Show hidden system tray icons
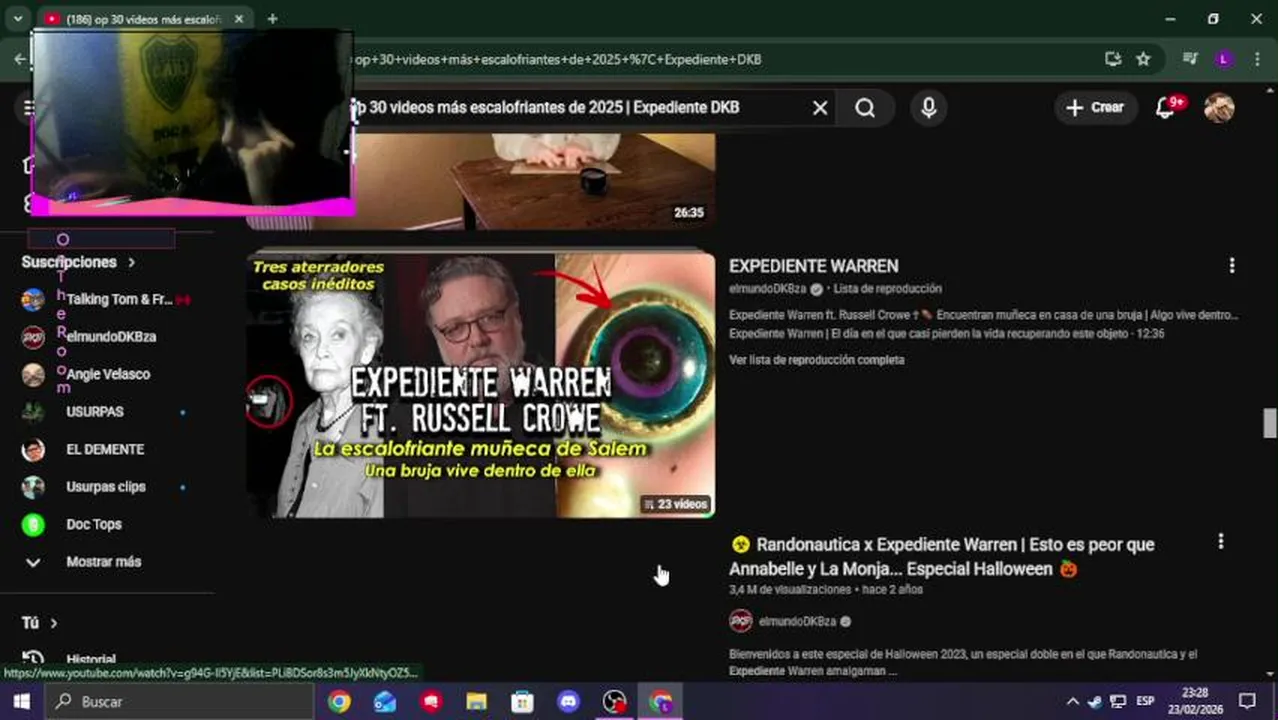The height and width of the screenshot is (720, 1278). point(1073,702)
